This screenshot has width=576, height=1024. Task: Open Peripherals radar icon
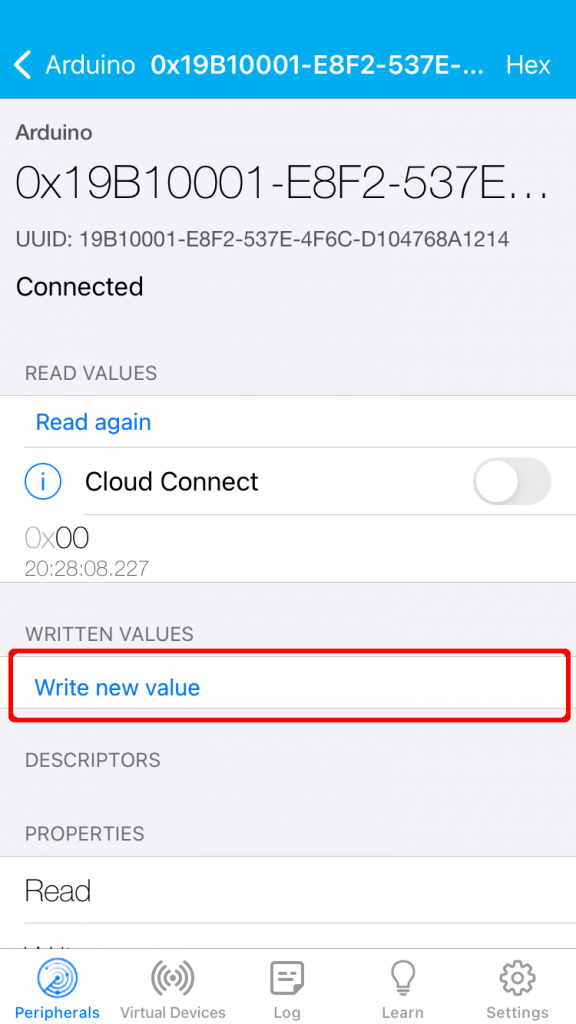point(57,978)
